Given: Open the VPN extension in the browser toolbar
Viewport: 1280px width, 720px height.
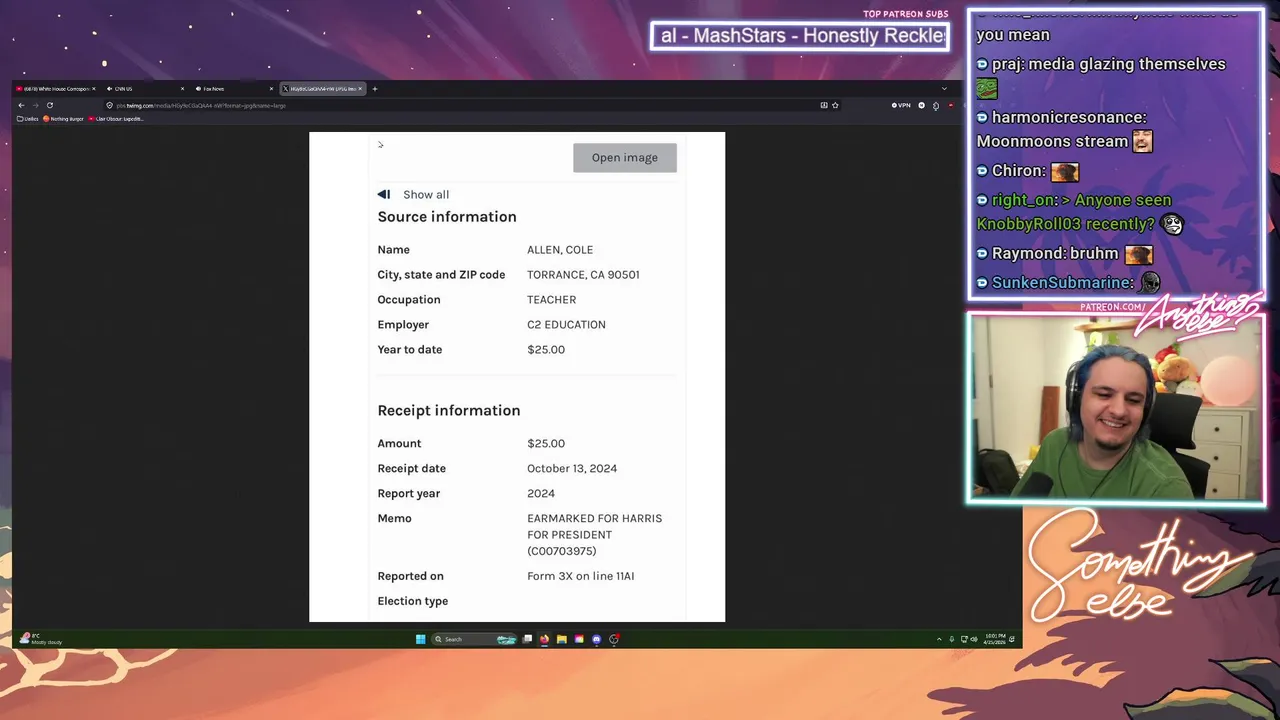Looking at the screenshot, I should (x=902, y=105).
